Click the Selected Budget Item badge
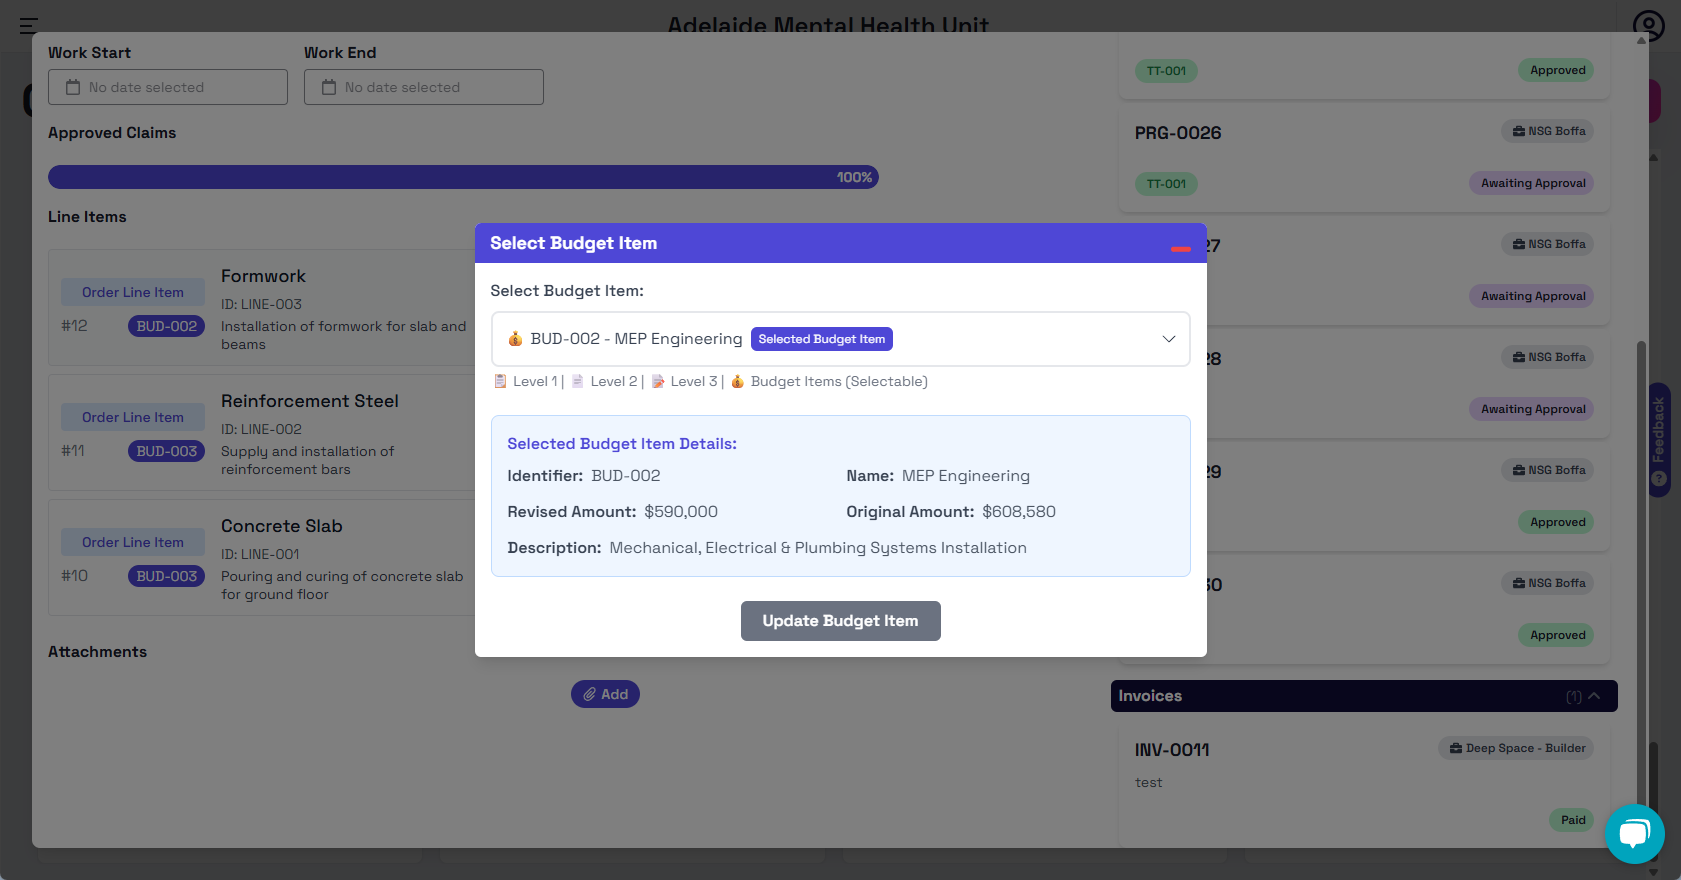 click(x=822, y=339)
